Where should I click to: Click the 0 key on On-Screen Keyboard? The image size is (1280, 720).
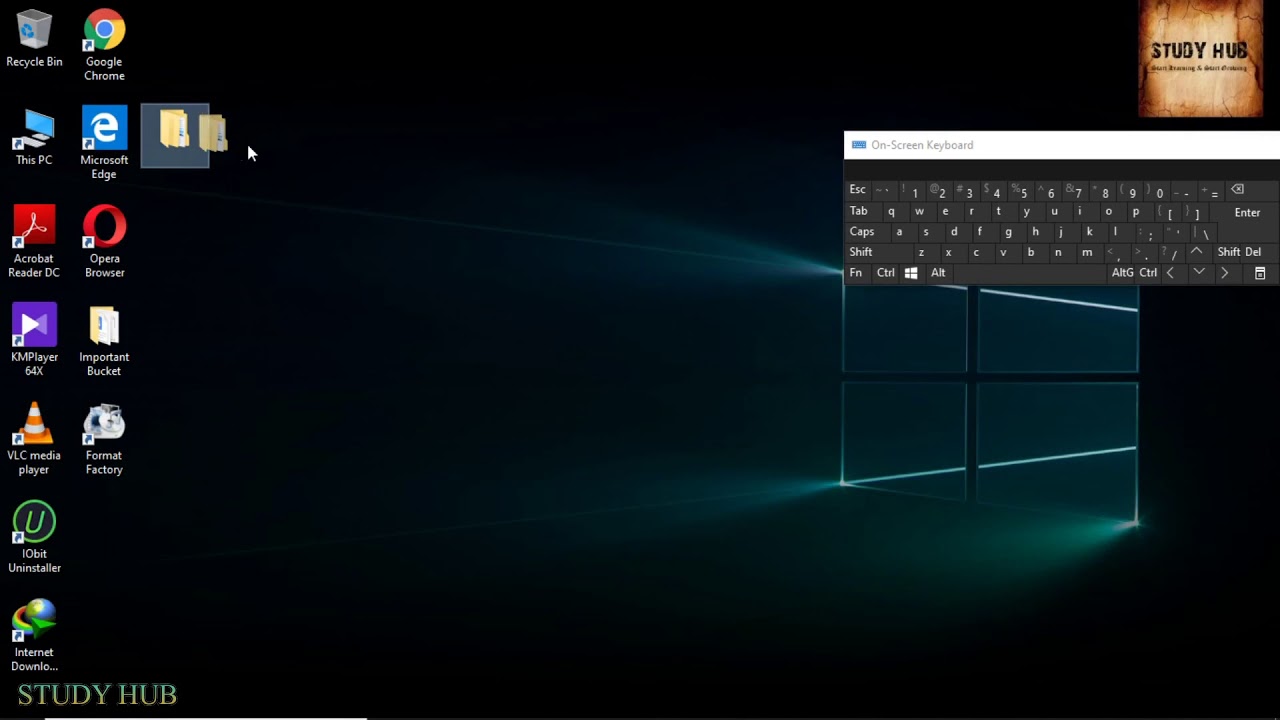[x=1157, y=190]
